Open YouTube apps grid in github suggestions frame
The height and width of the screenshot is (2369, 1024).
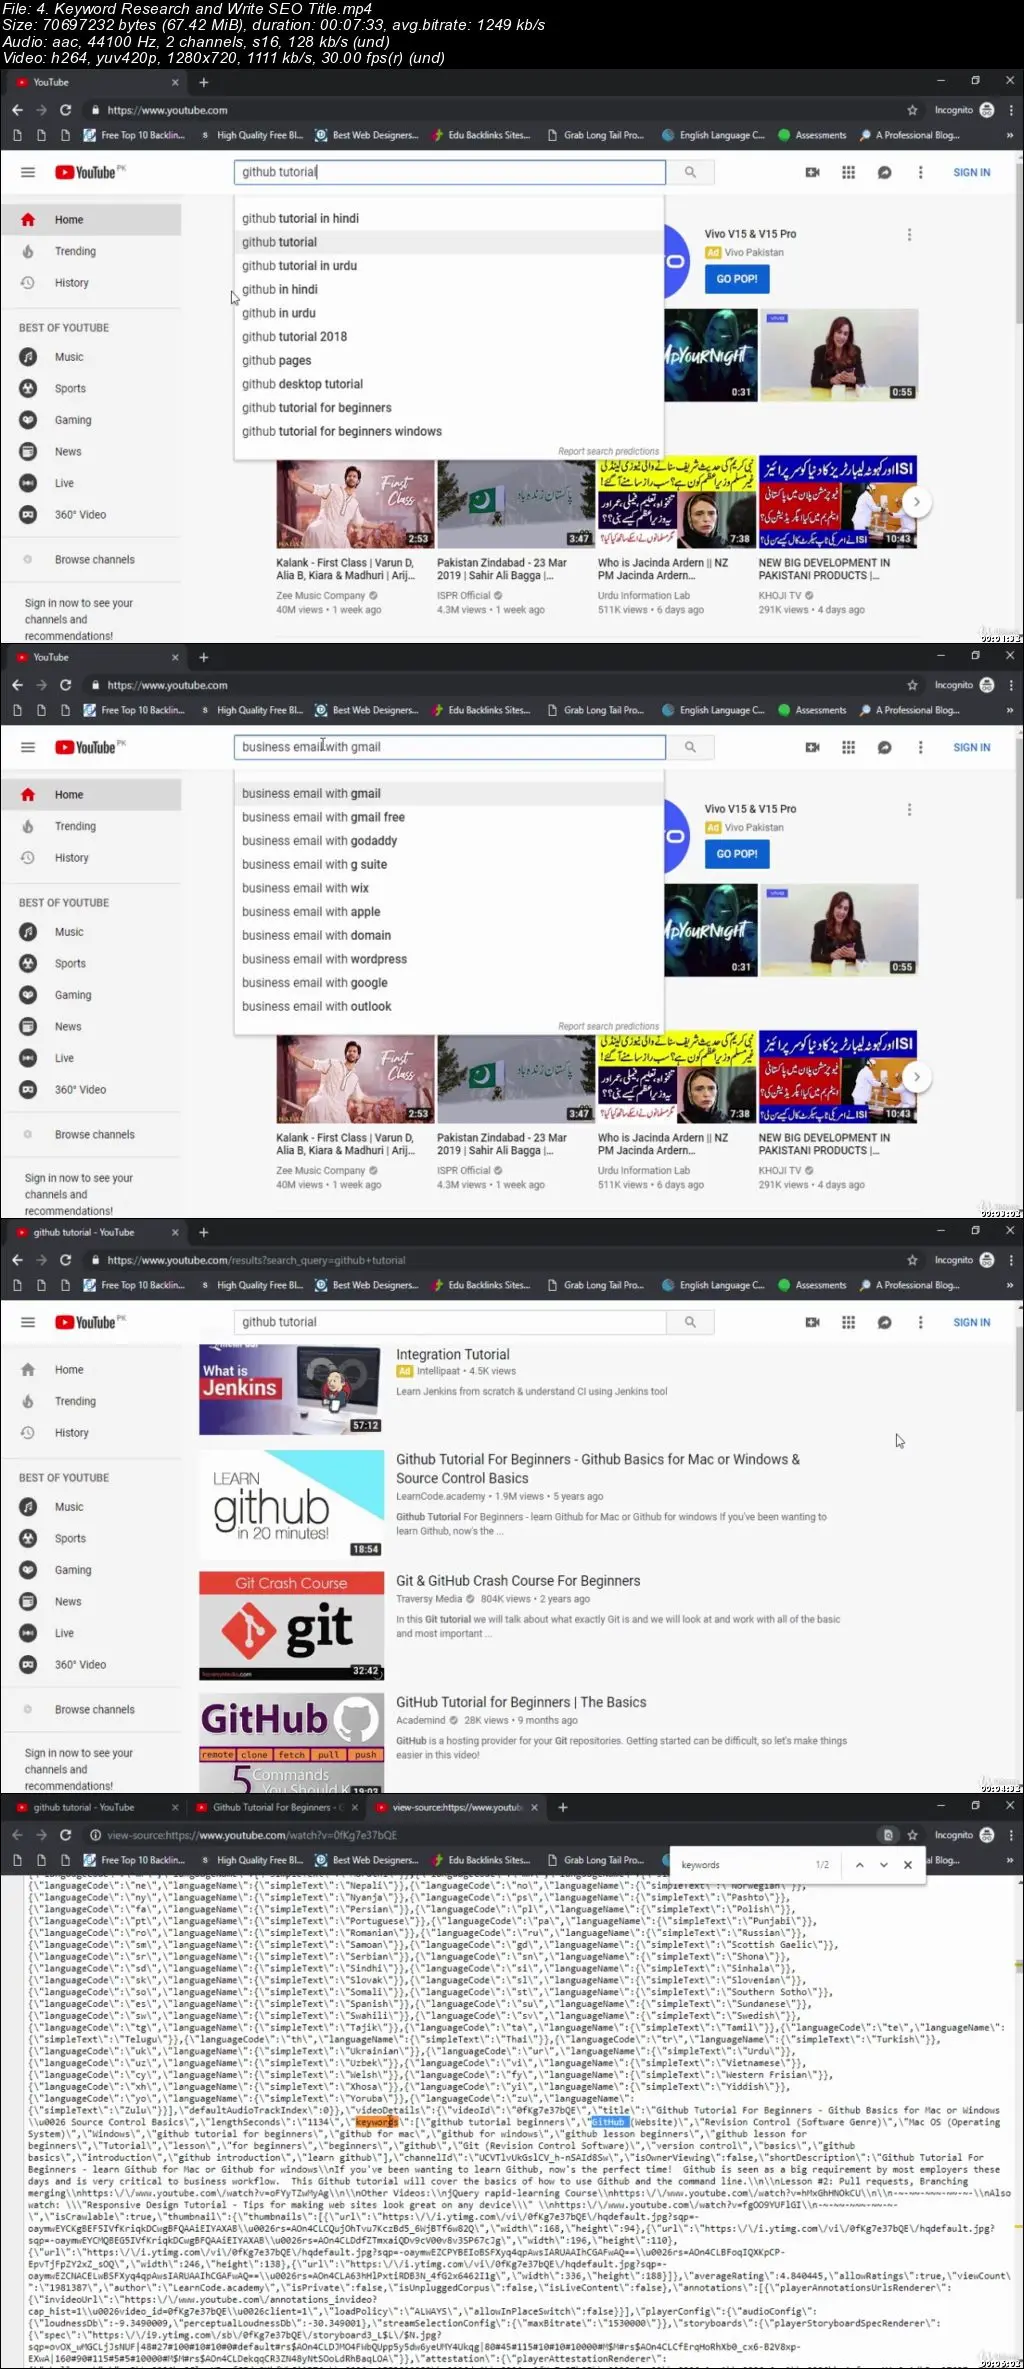[848, 172]
